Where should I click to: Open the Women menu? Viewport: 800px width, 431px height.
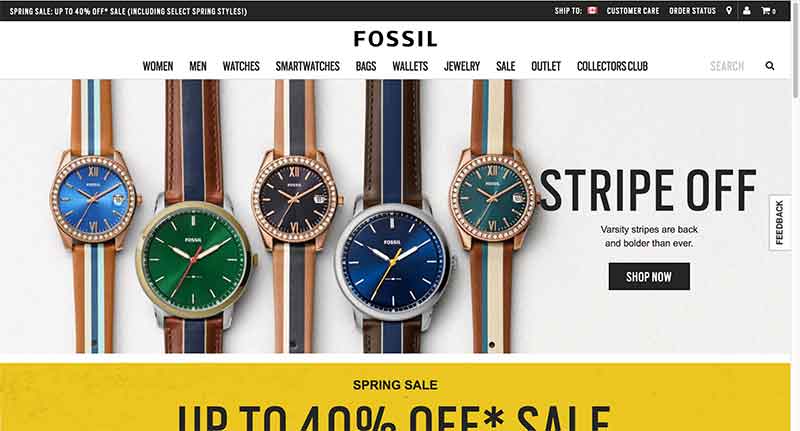[x=158, y=66]
